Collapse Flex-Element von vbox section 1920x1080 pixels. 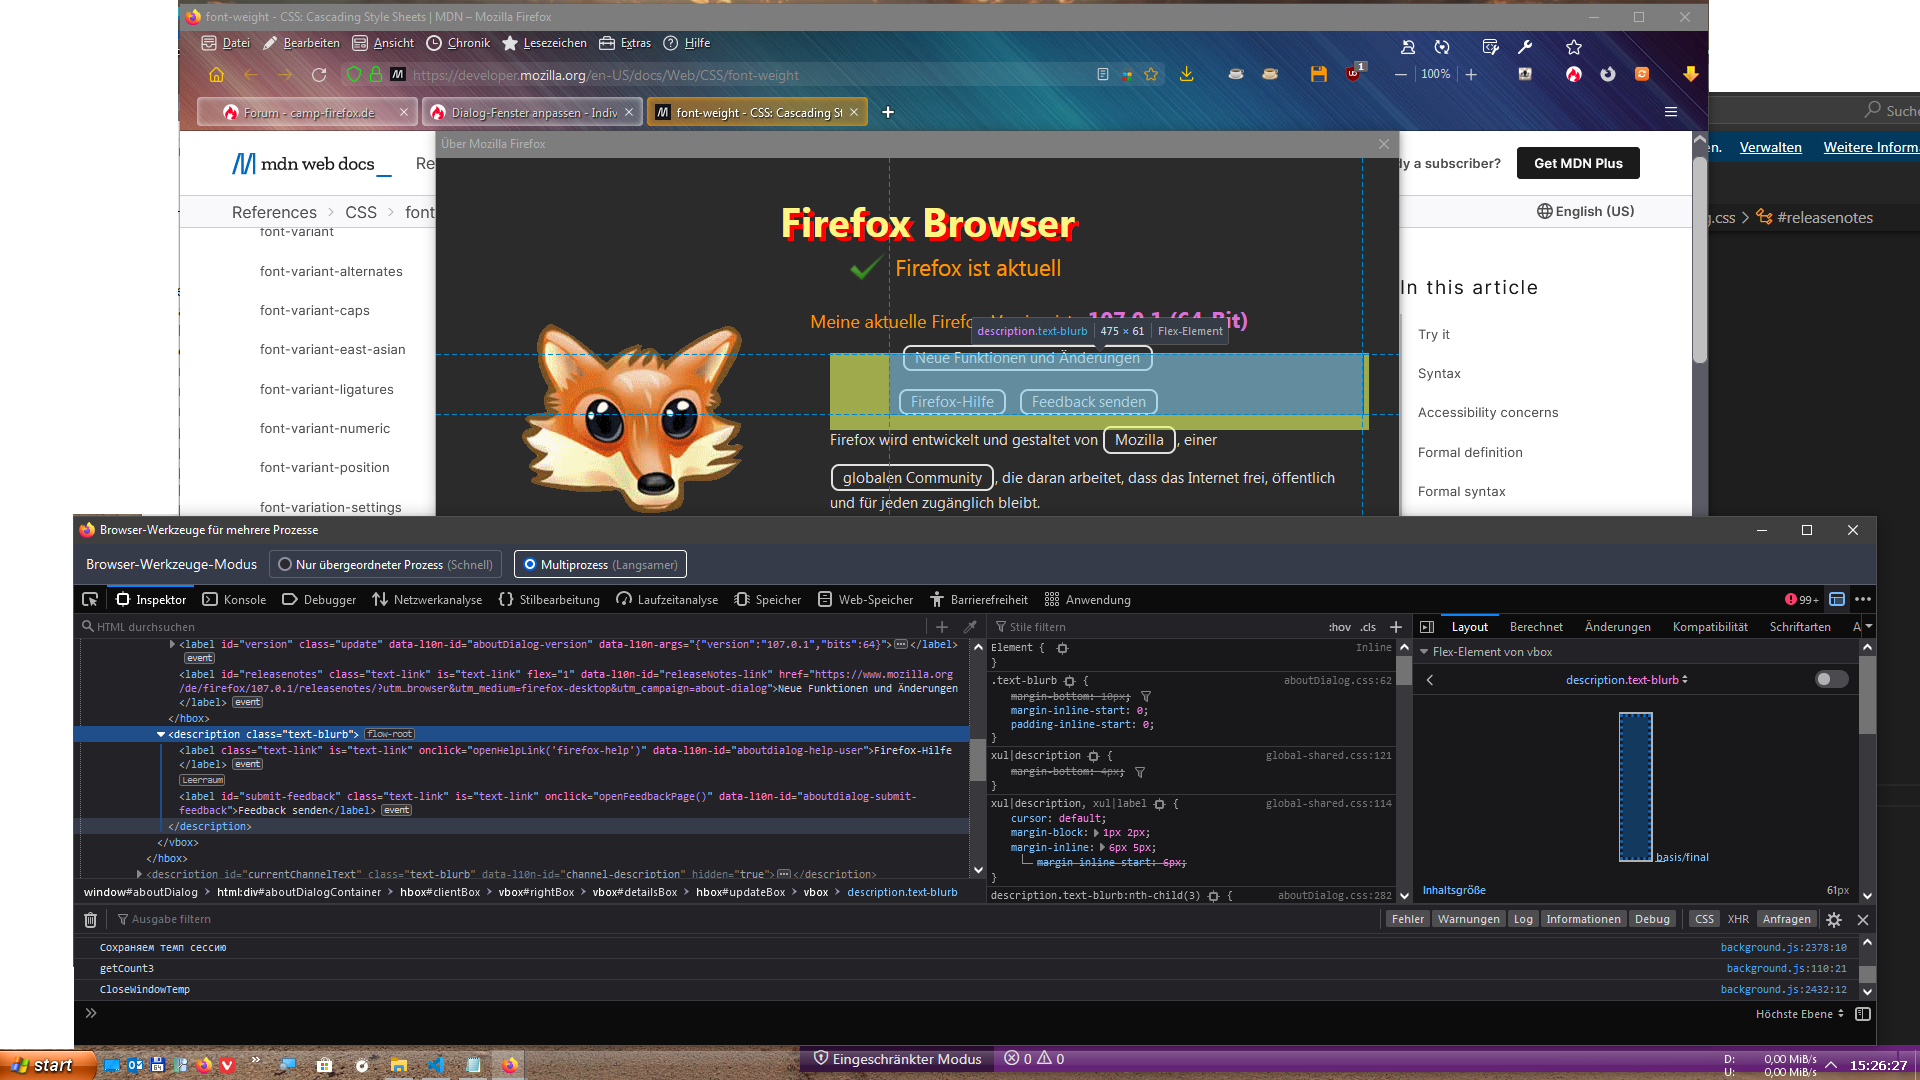click(1424, 652)
